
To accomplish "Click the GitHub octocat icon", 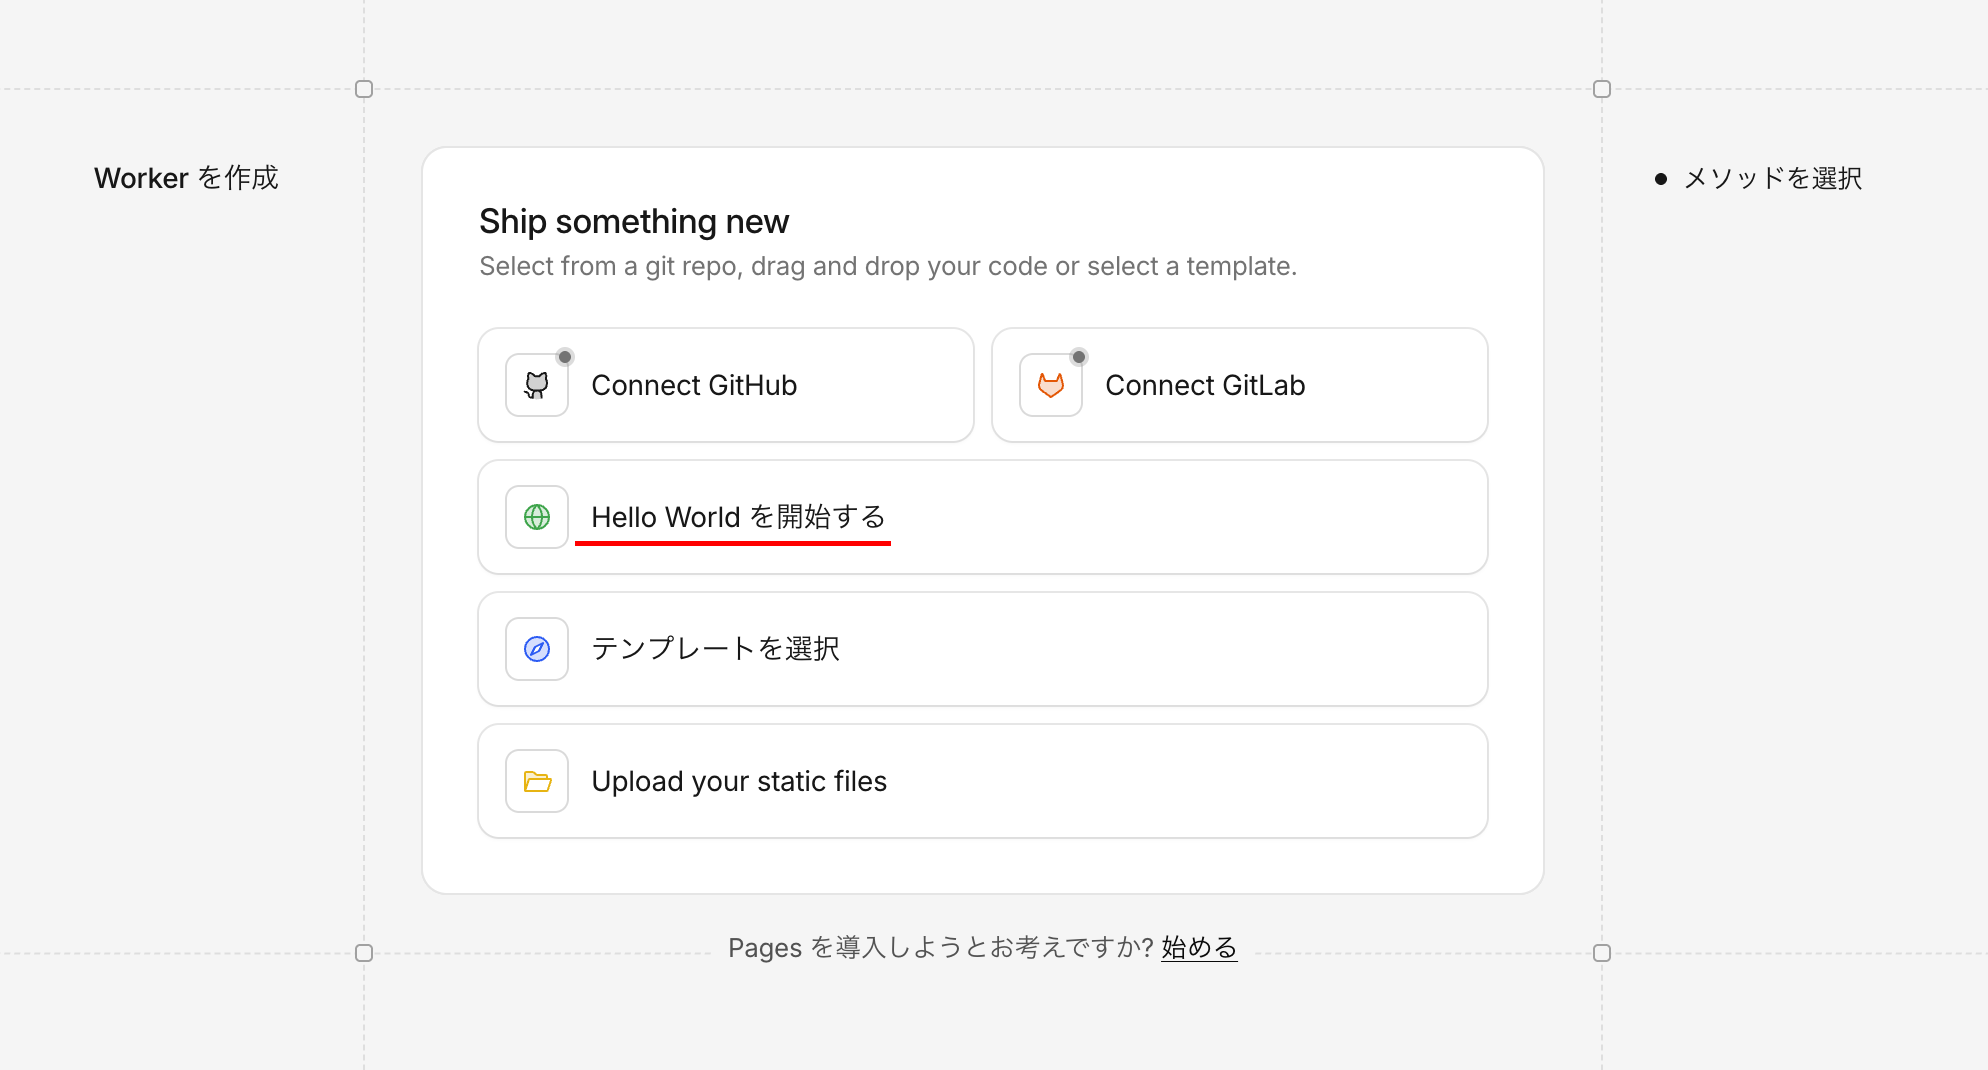I will (537, 385).
